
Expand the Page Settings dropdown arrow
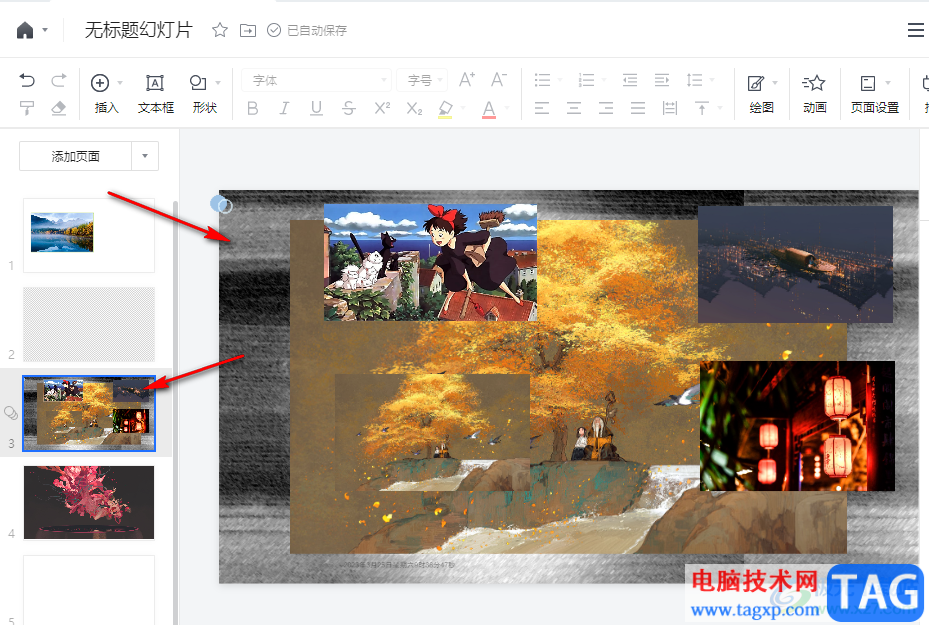[888, 83]
